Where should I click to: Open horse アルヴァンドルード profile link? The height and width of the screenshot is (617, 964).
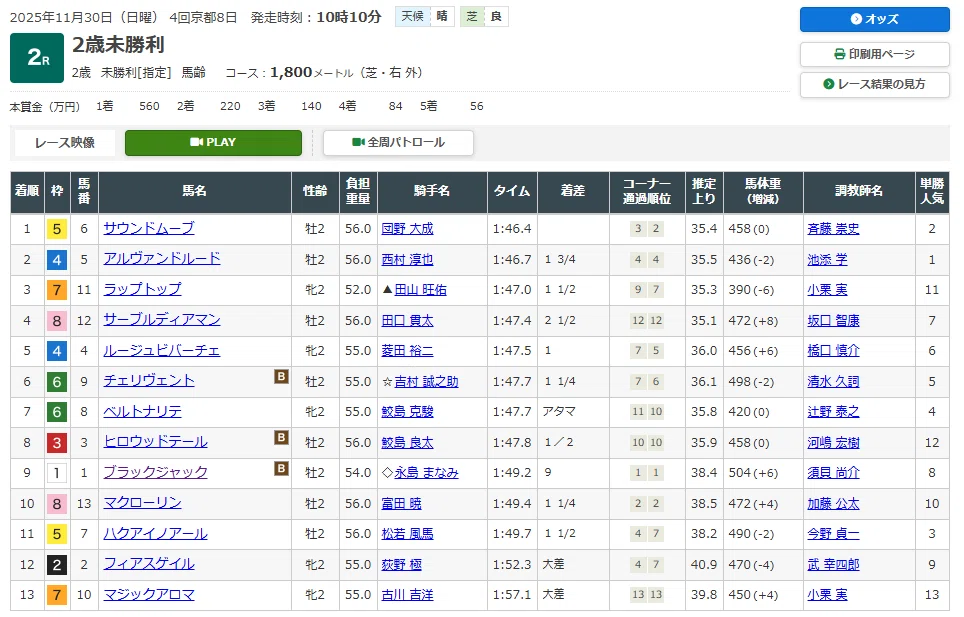point(162,259)
